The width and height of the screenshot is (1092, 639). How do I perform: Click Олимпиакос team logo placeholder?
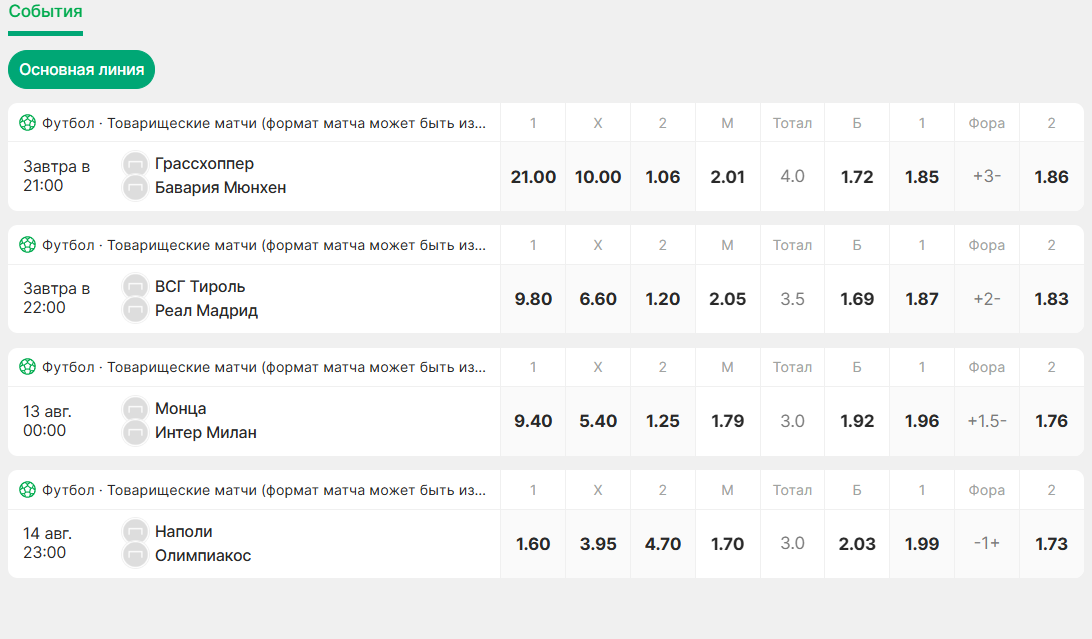coord(135,555)
